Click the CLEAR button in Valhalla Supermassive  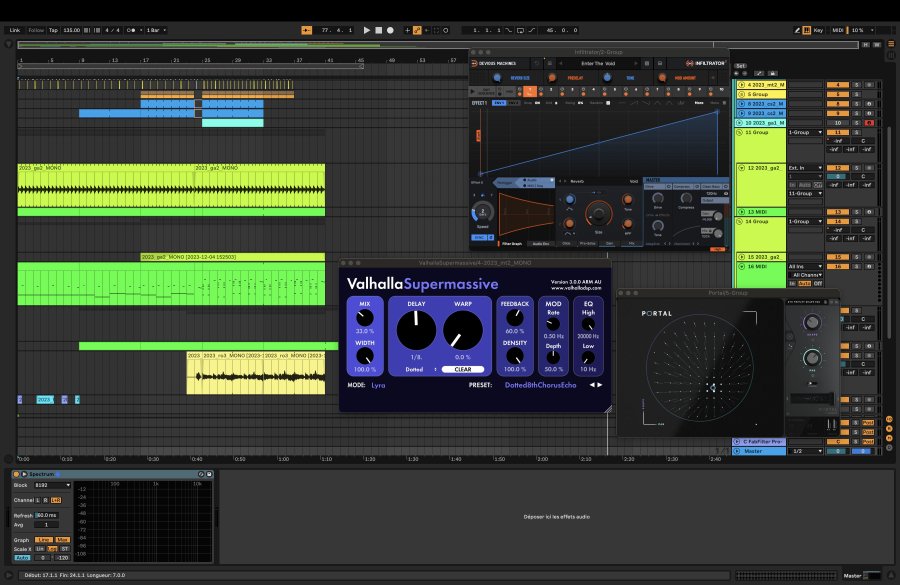pyautogui.click(x=463, y=369)
